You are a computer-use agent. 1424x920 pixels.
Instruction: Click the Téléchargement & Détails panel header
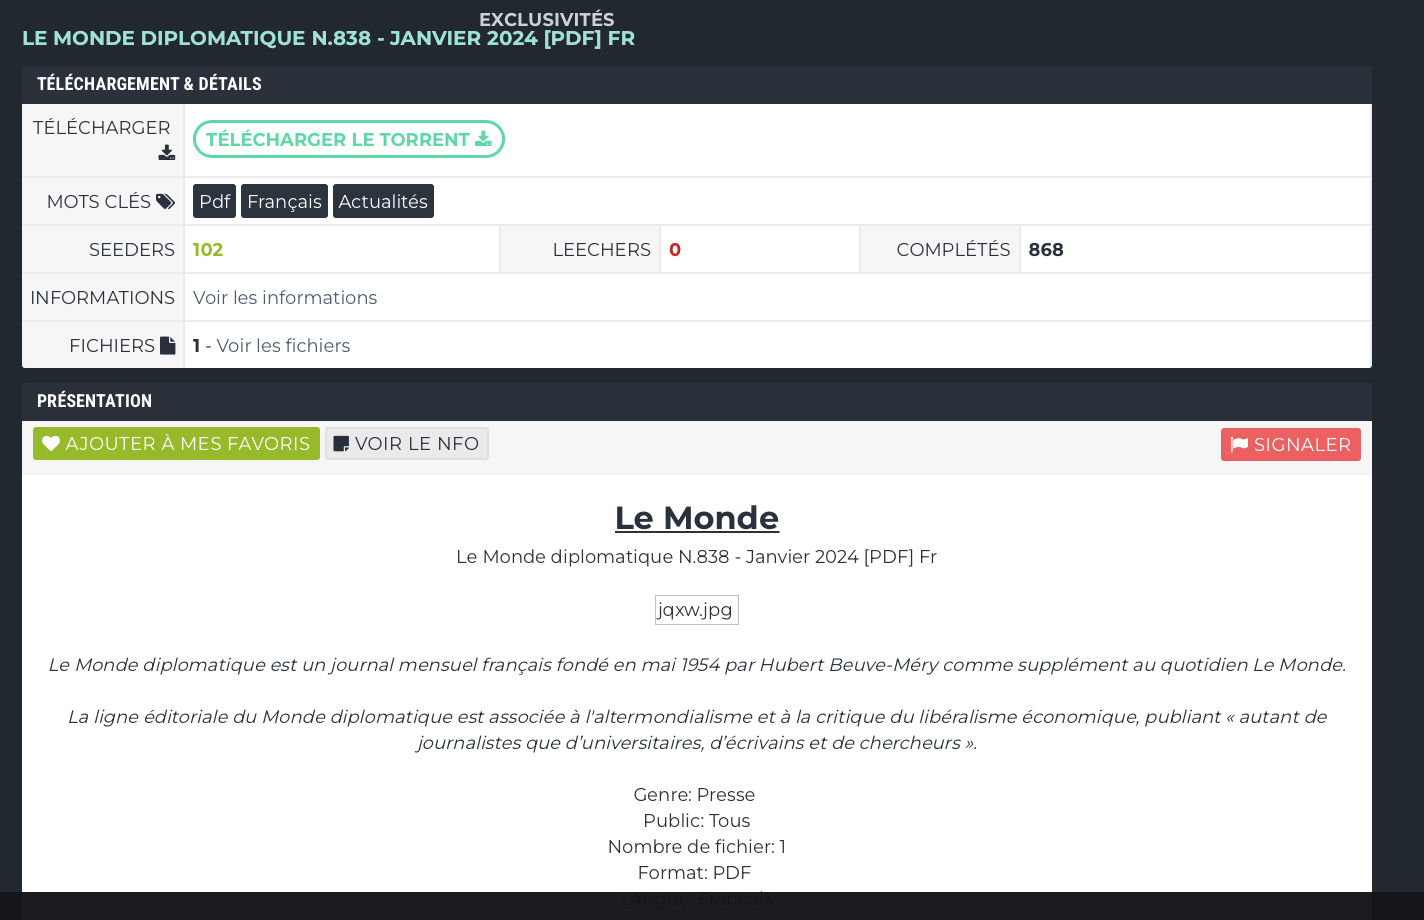(x=697, y=84)
